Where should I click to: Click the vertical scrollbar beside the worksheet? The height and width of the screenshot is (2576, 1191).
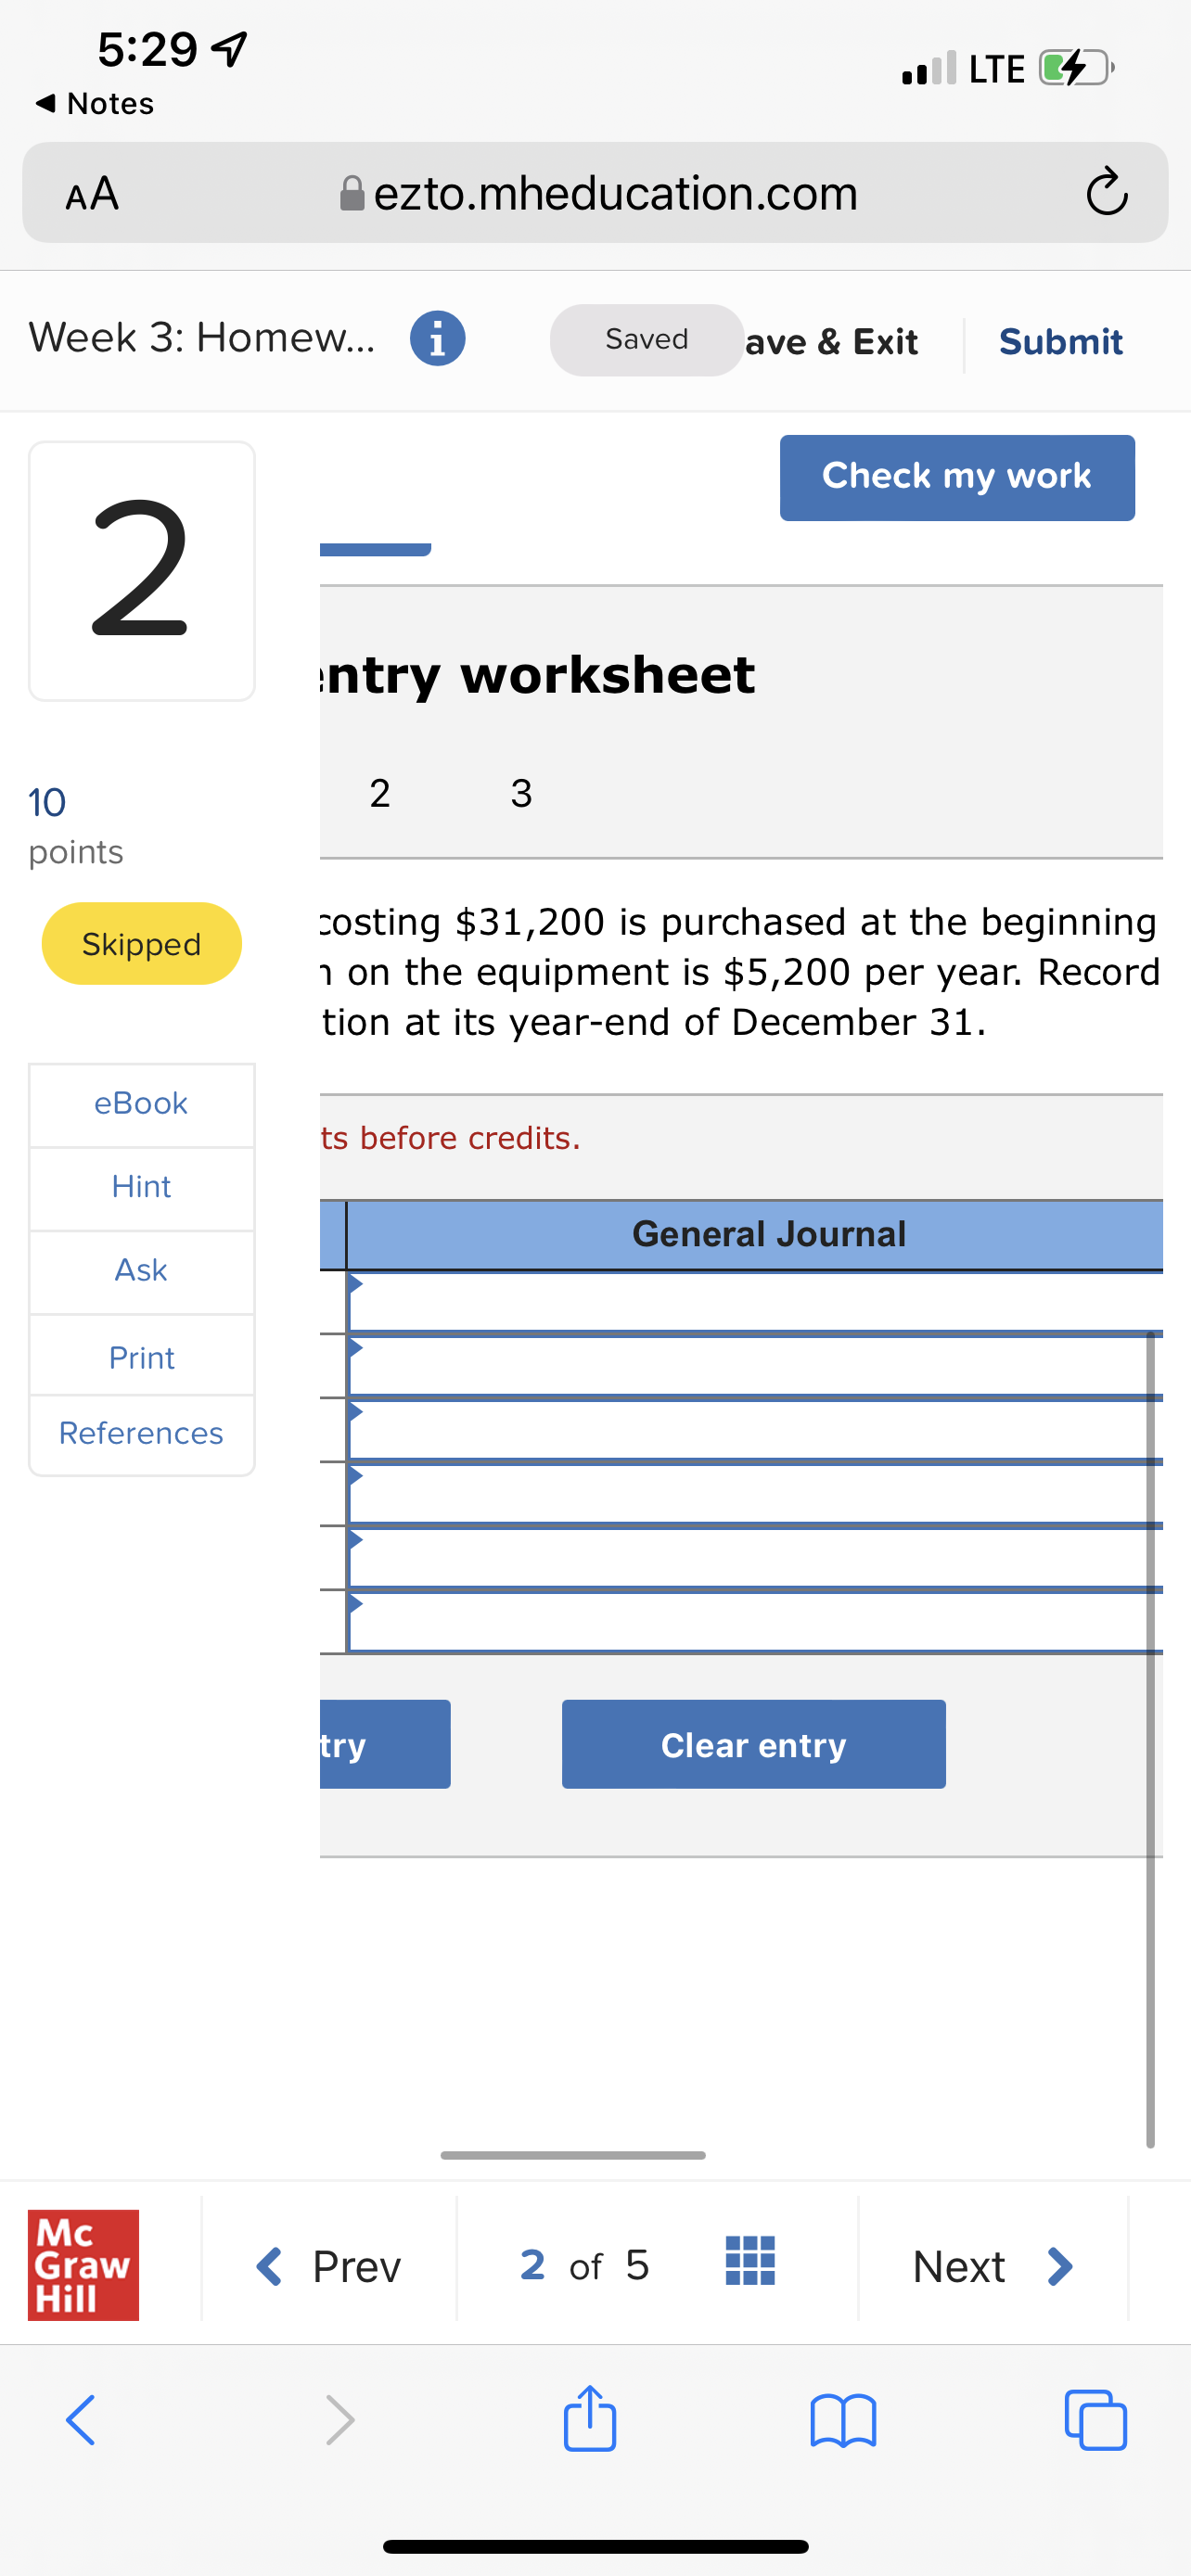point(1150,1740)
